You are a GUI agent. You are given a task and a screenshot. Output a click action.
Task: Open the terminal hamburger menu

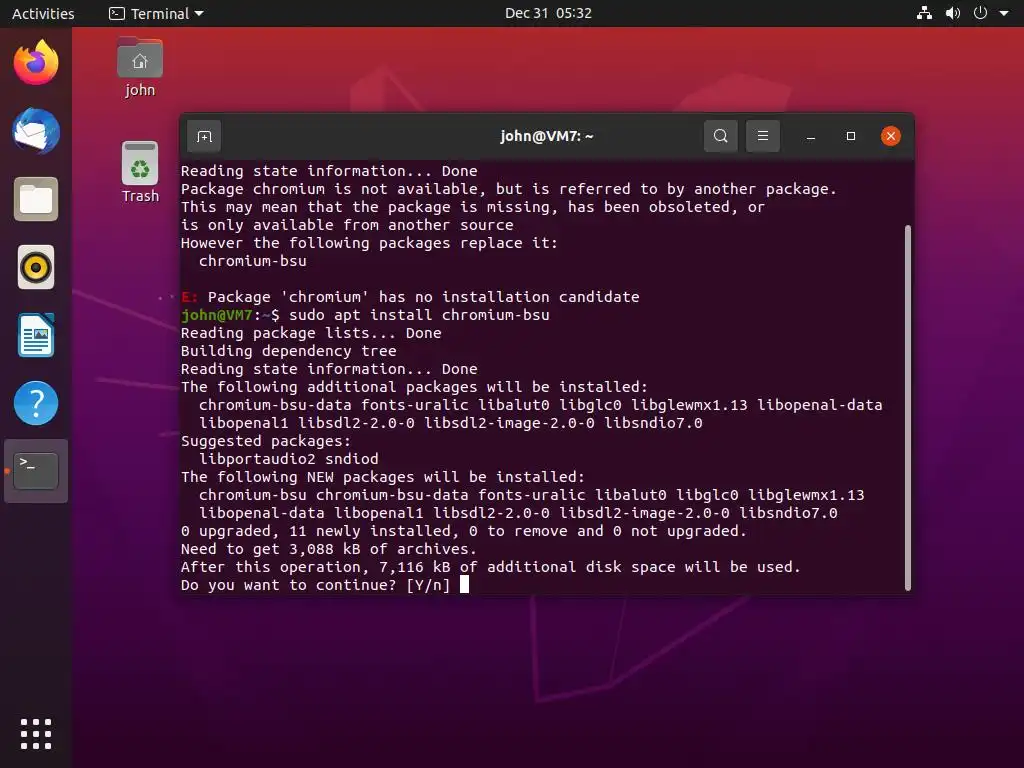pyautogui.click(x=762, y=136)
